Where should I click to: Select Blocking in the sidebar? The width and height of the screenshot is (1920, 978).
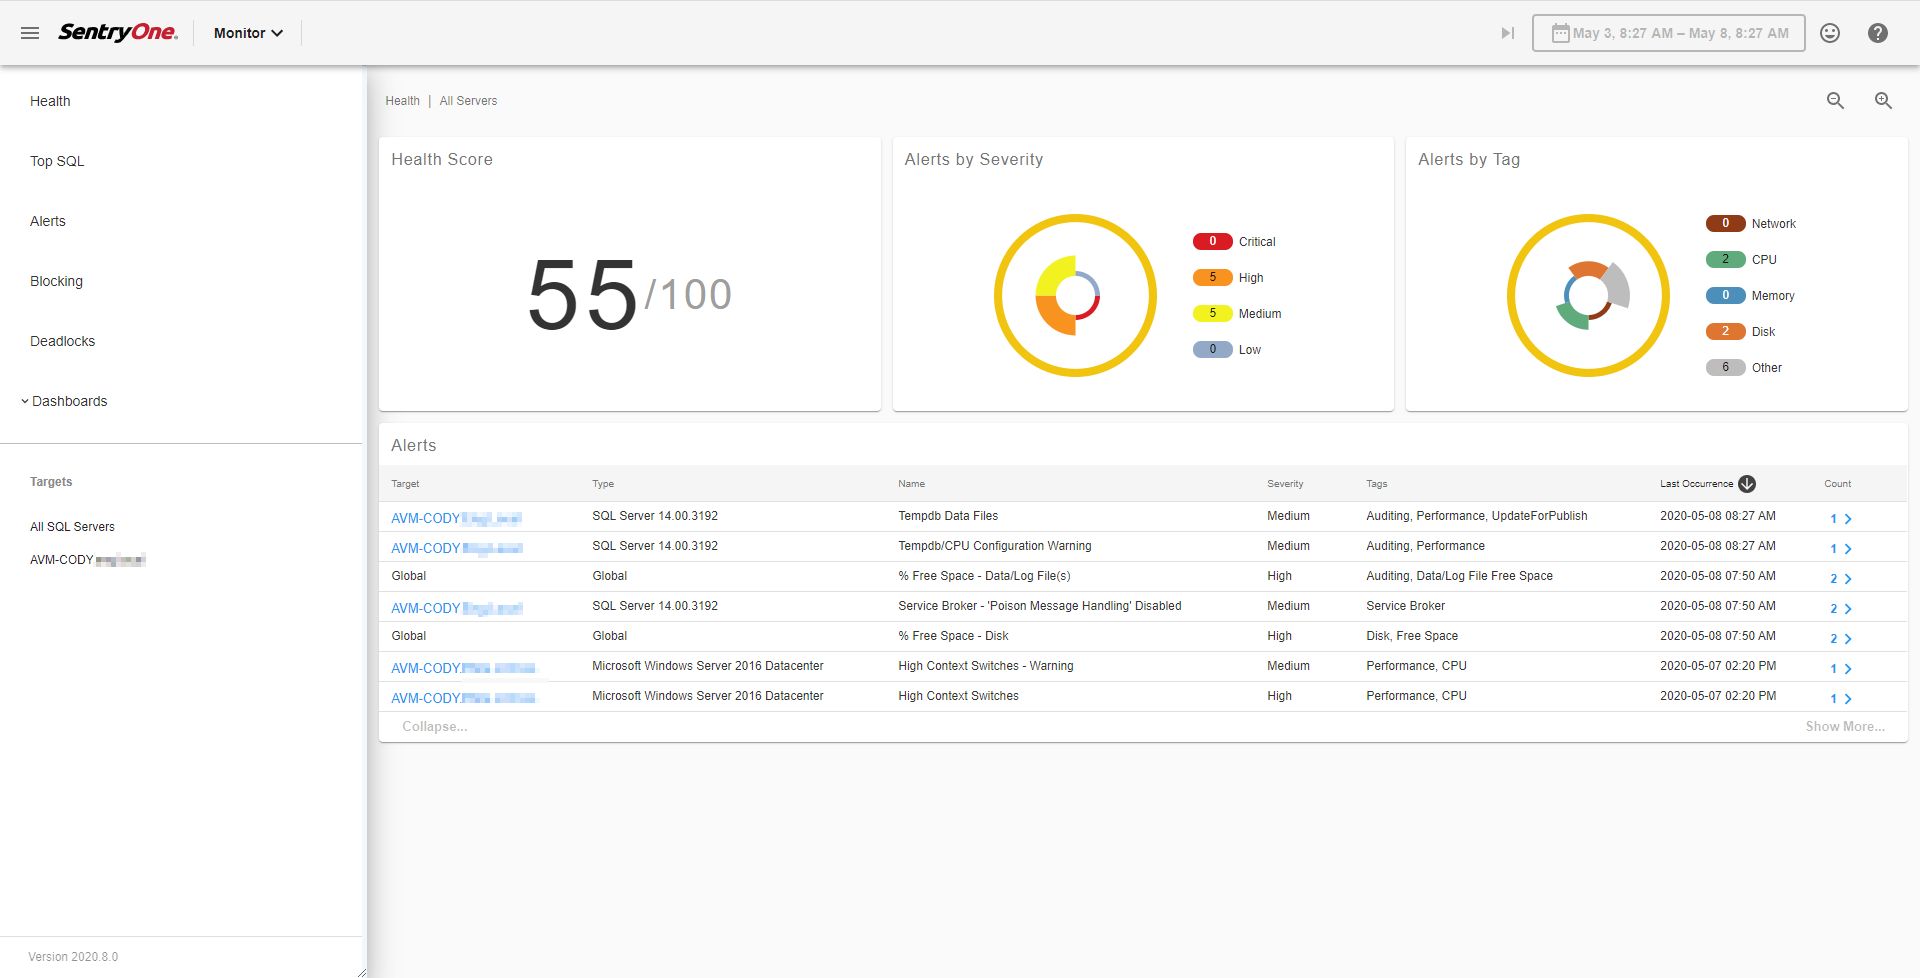coord(56,281)
